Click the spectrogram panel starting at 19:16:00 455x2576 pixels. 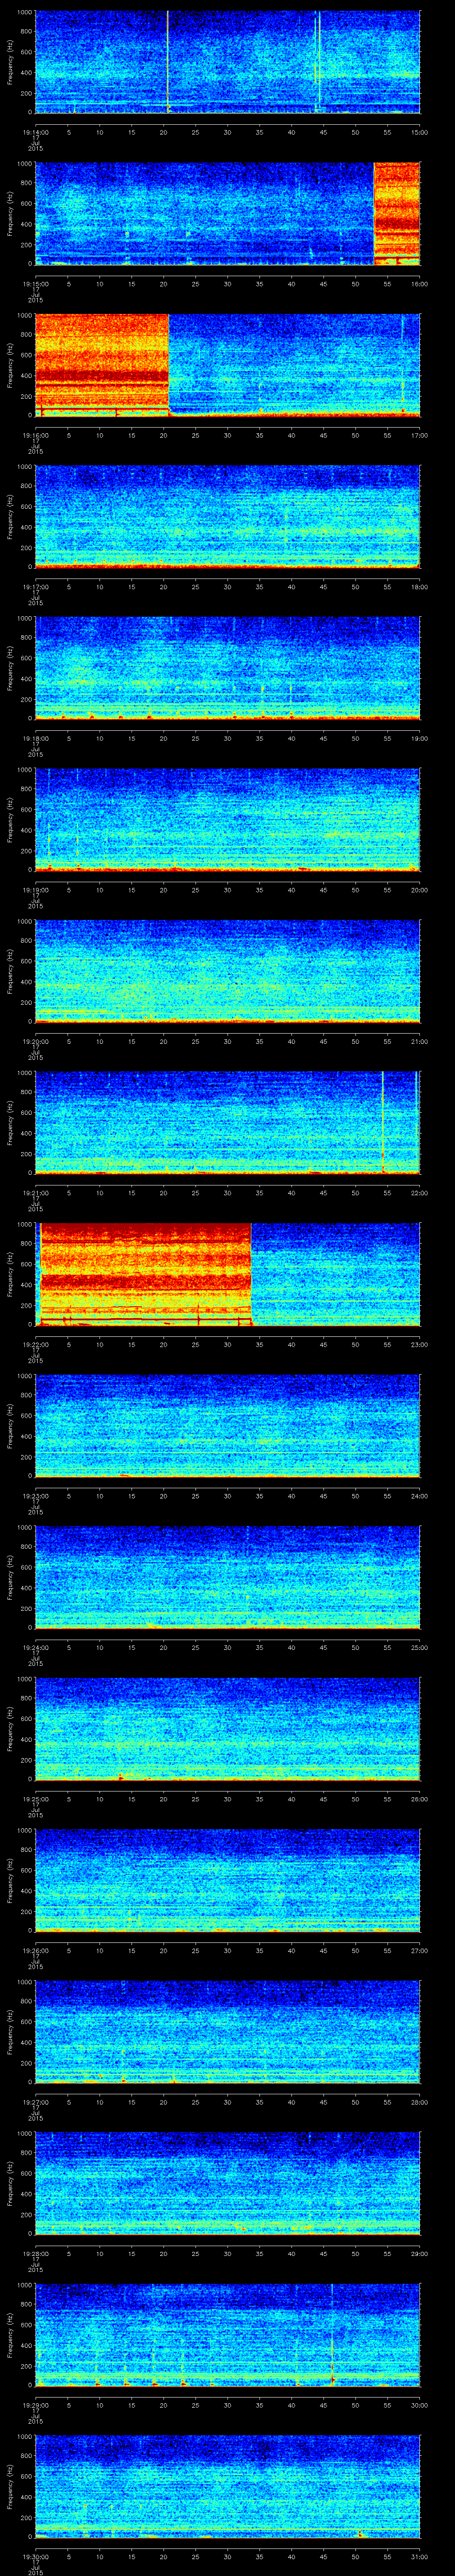[x=228, y=365]
